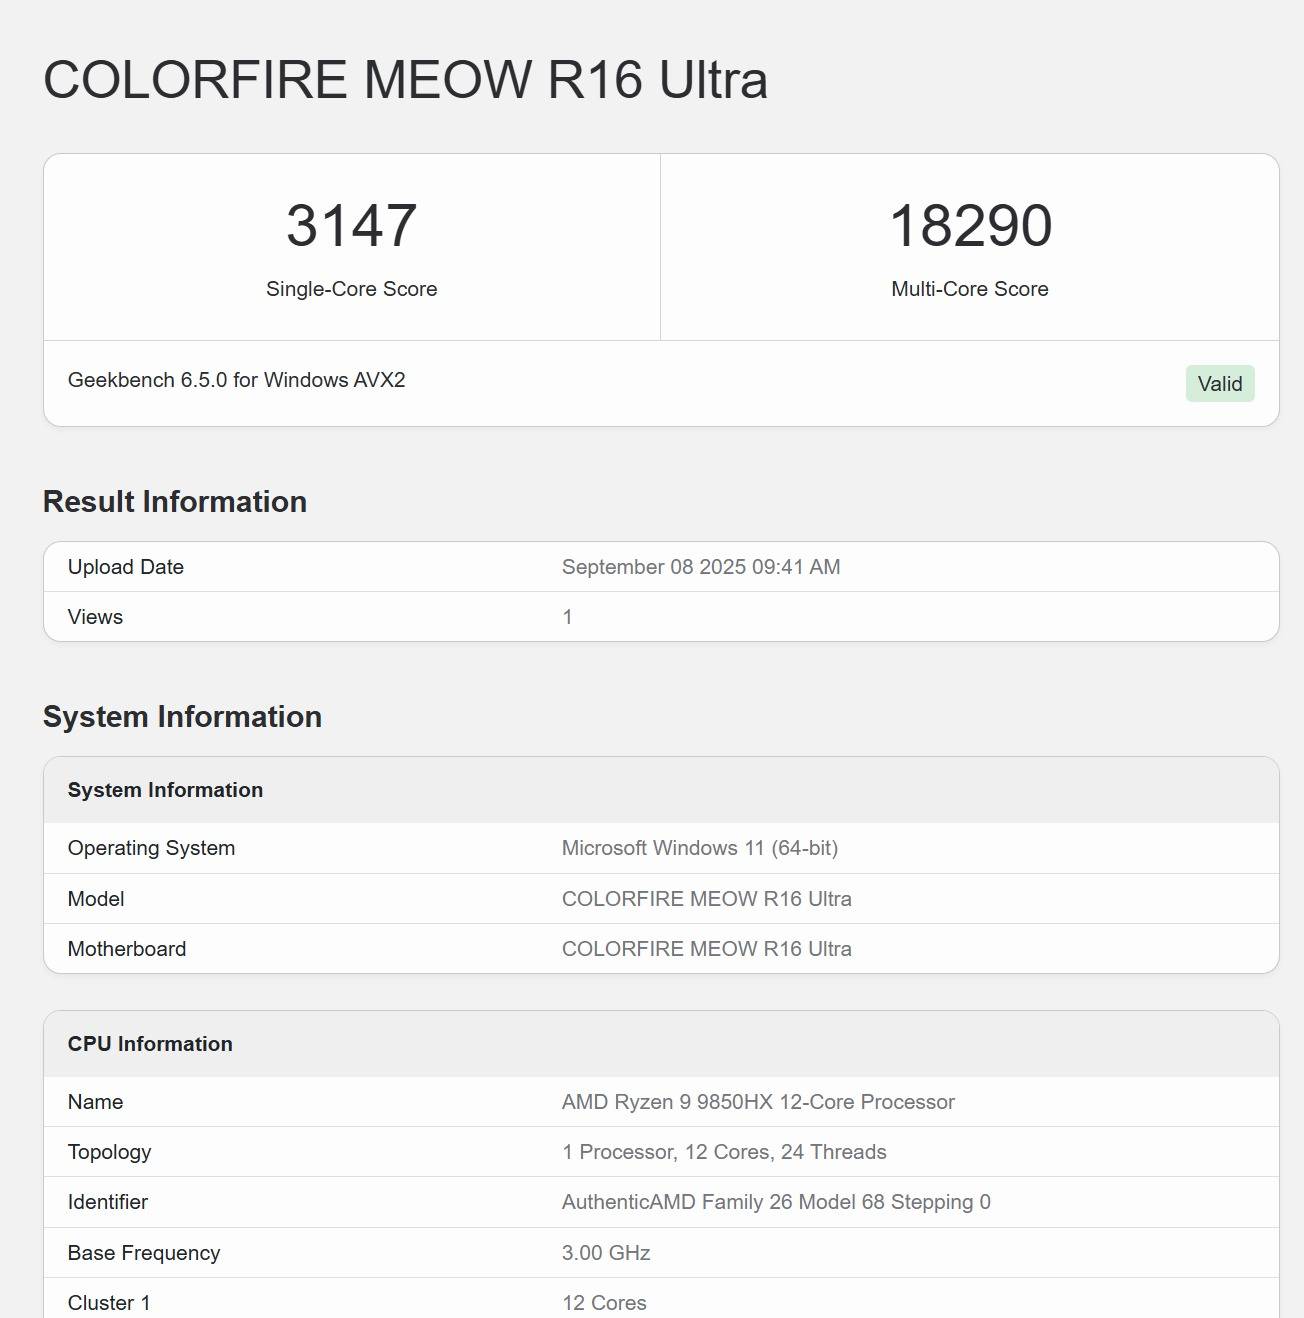Click the single-core score 3147

[351, 226]
